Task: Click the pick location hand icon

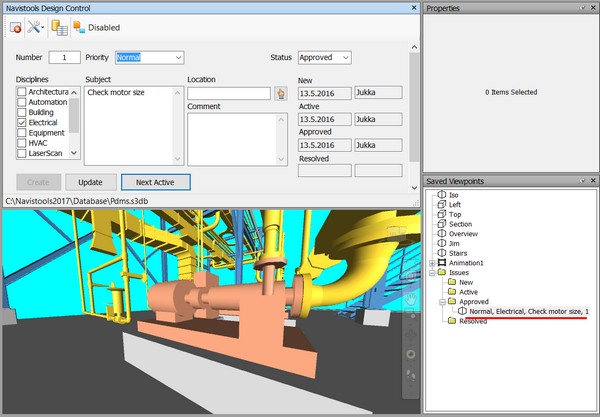Action: [x=281, y=93]
